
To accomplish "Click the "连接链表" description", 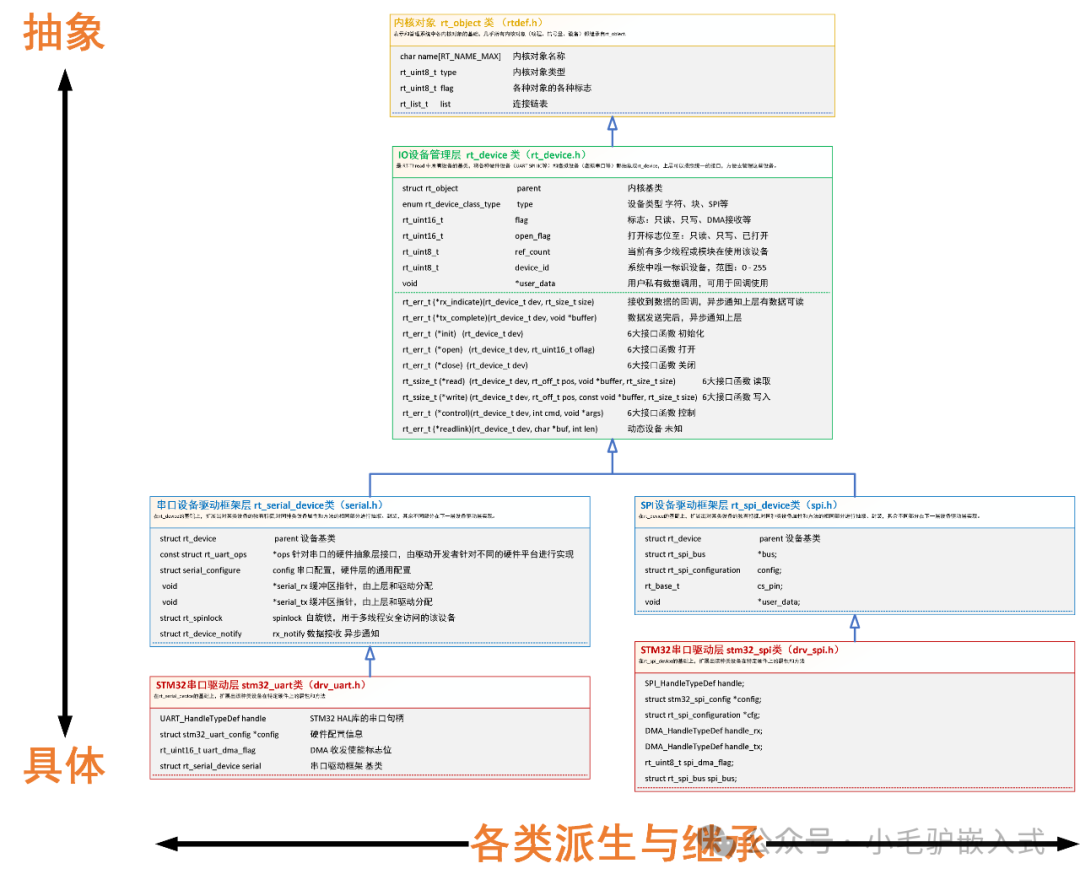I will [x=530, y=104].
